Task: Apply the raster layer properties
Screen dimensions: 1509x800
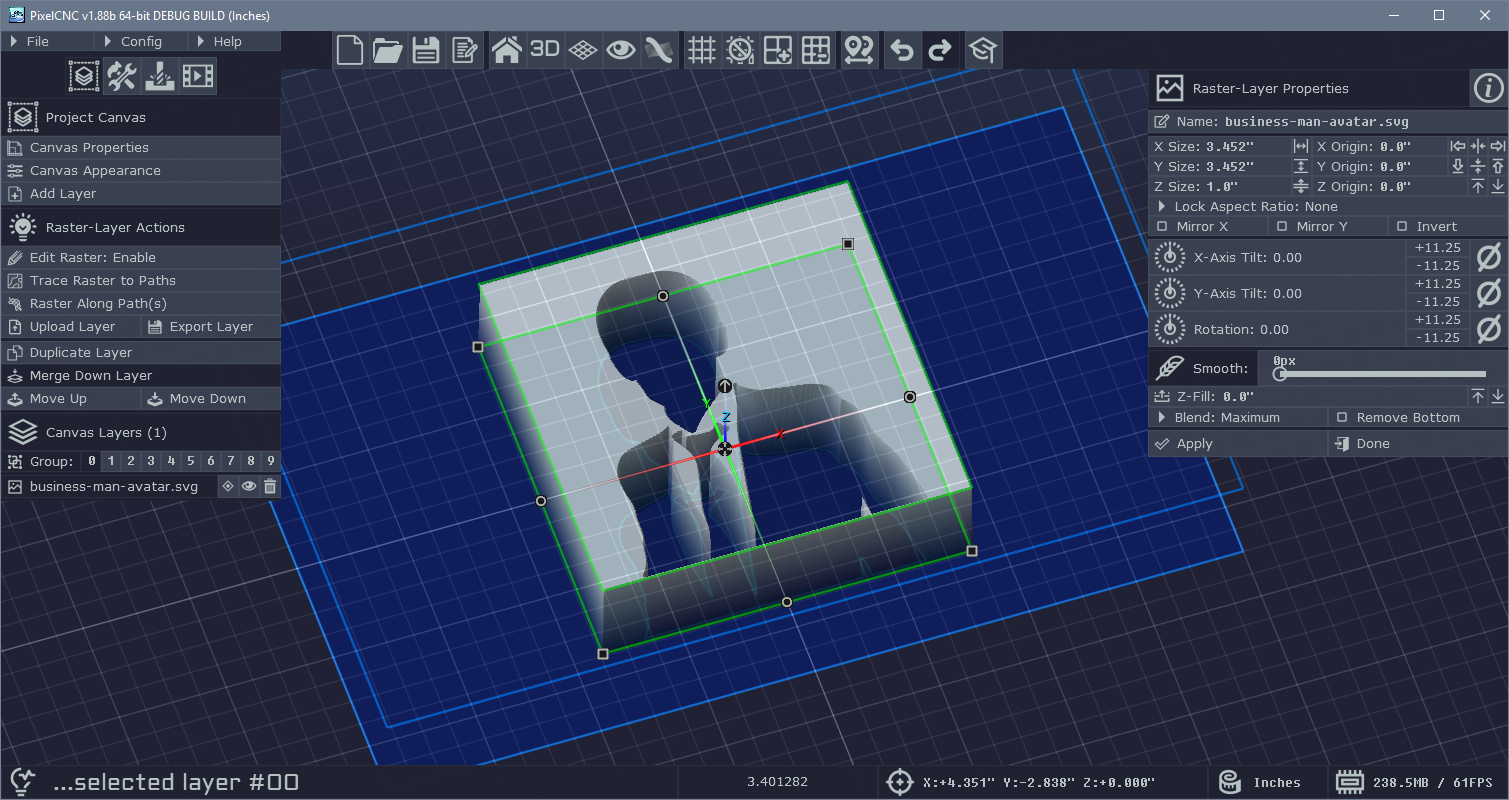Action: coord(1238,443)
